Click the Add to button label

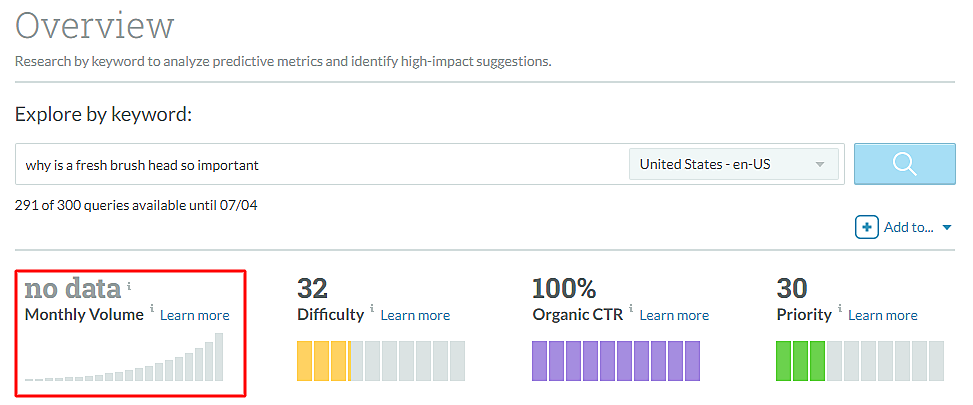pyautogui.click(x=908, y=228)
